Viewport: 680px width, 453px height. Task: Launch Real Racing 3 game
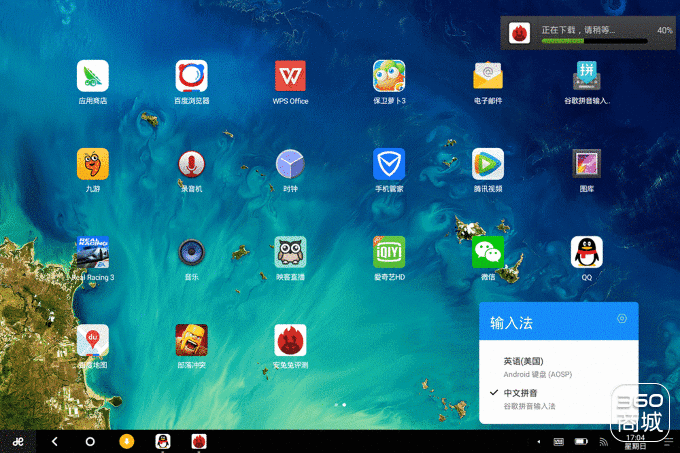(92, 252)
